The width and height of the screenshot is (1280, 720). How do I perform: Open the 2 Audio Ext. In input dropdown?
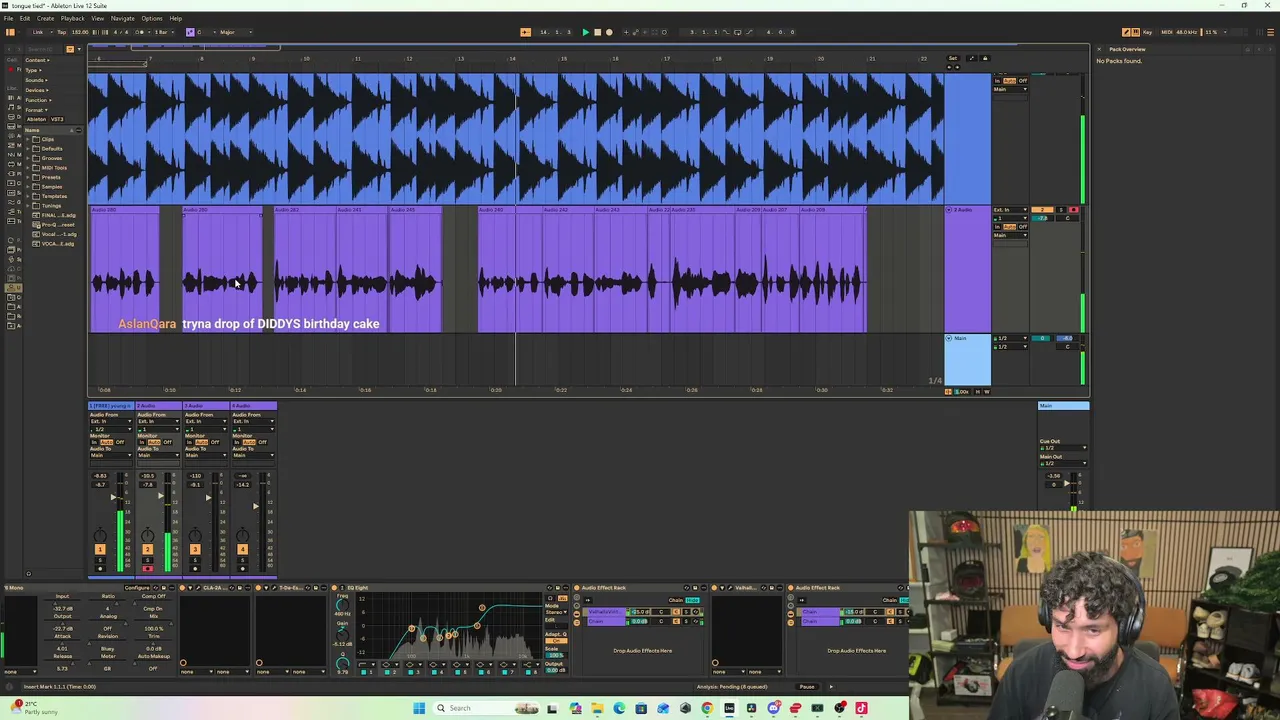1010,210
